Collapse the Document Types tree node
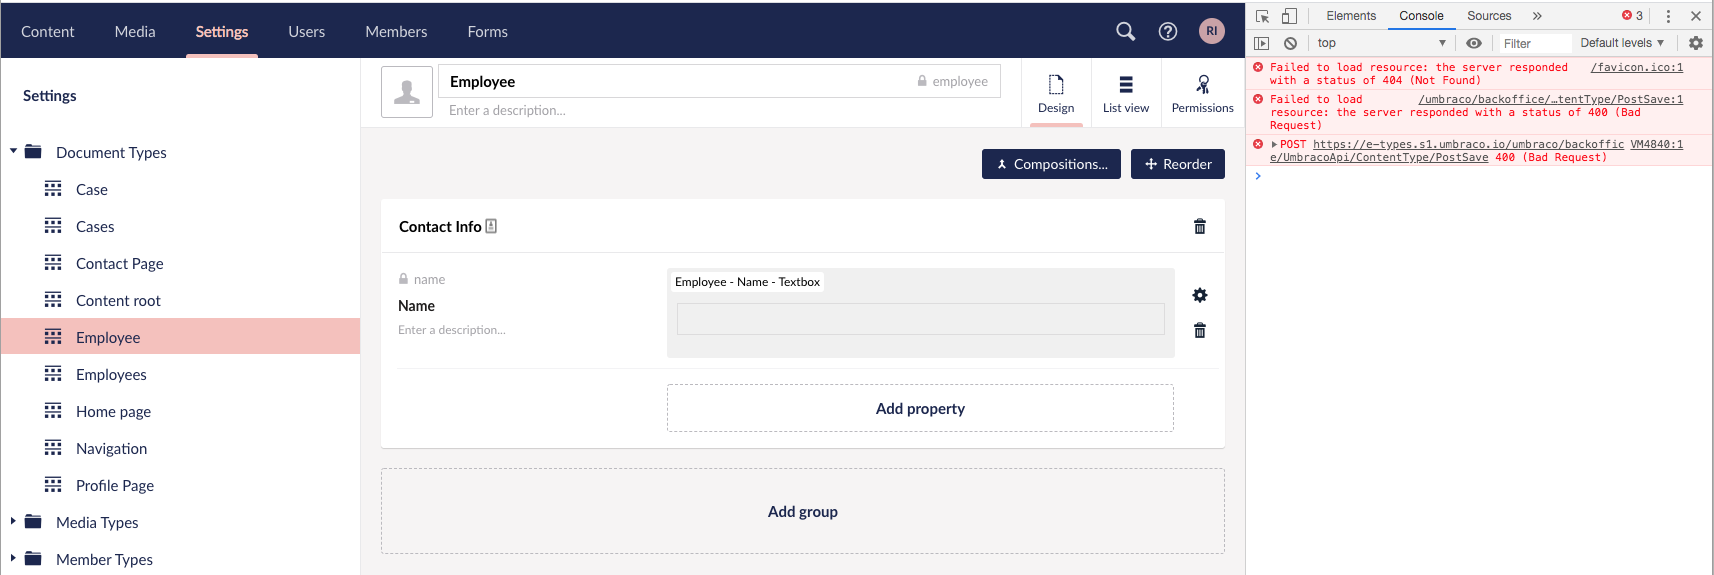This screenshot has height=575, width=1714. tap(13, 152)
